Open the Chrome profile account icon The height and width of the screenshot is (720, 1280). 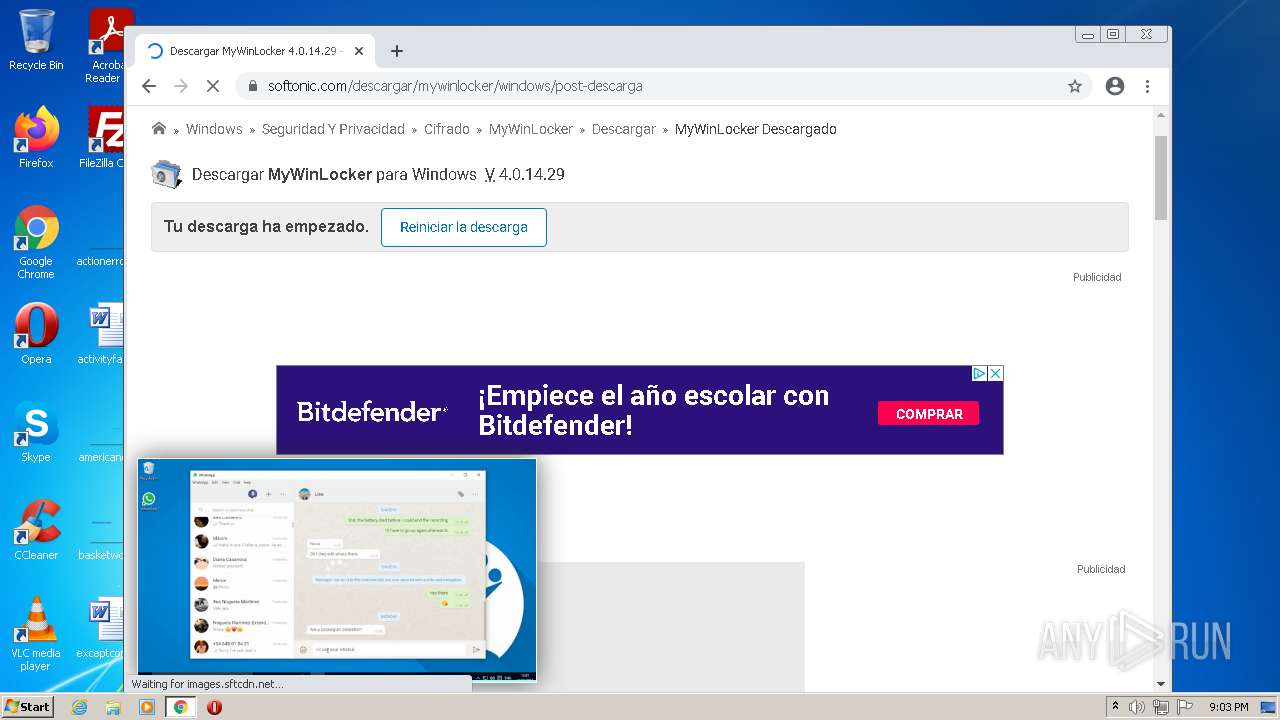1115,86
